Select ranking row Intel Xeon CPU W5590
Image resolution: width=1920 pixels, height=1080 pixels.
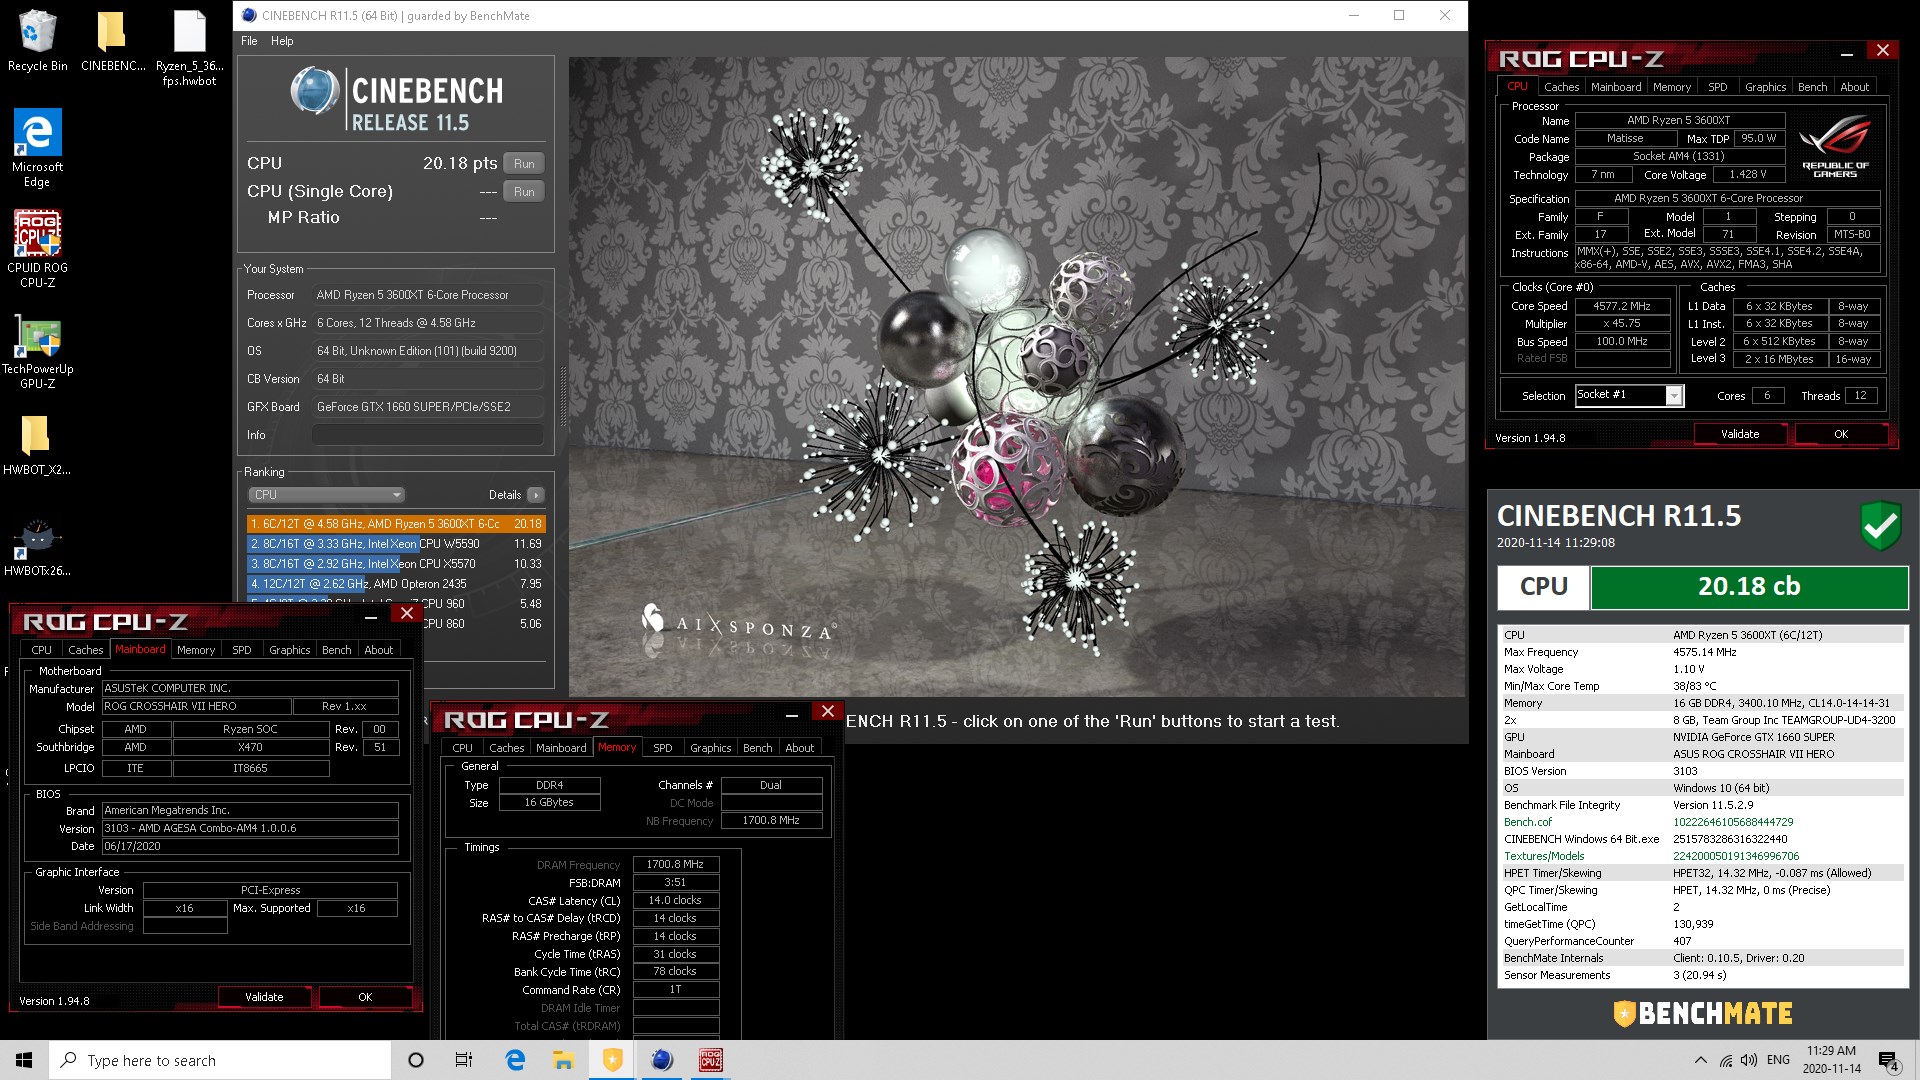396,544
